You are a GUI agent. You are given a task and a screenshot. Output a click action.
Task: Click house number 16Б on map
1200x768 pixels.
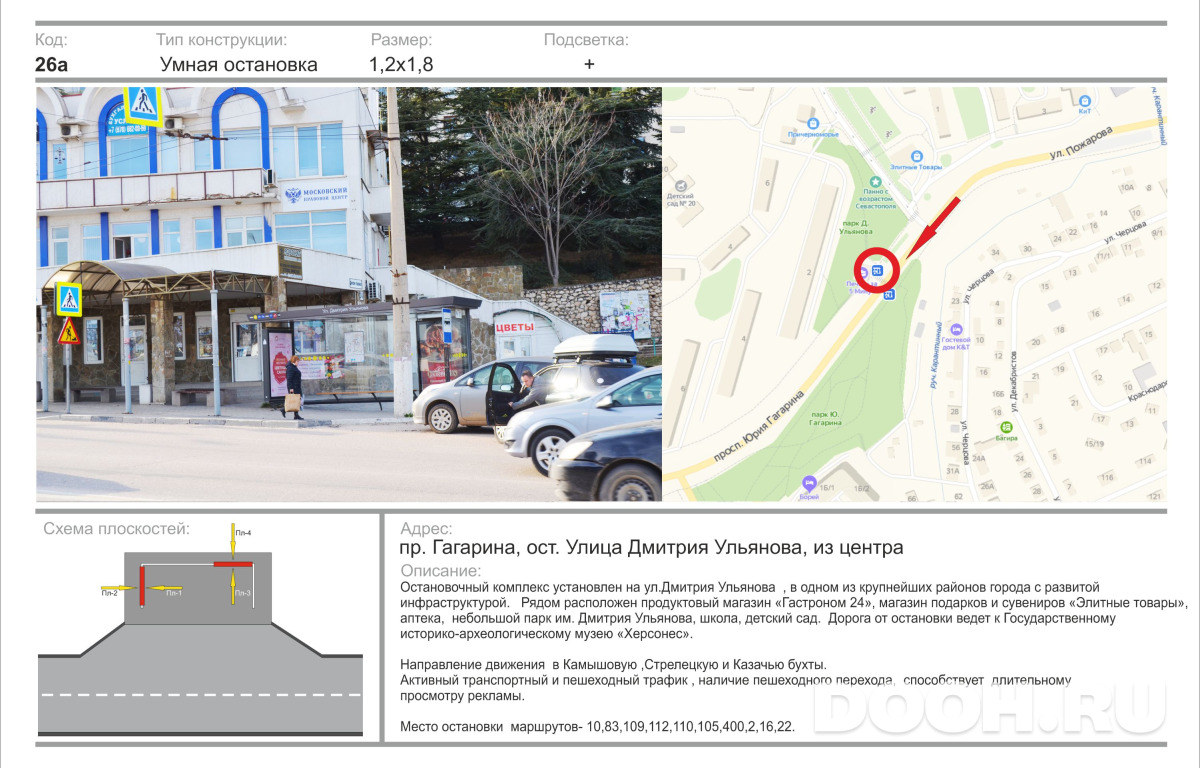coord(997,393)
